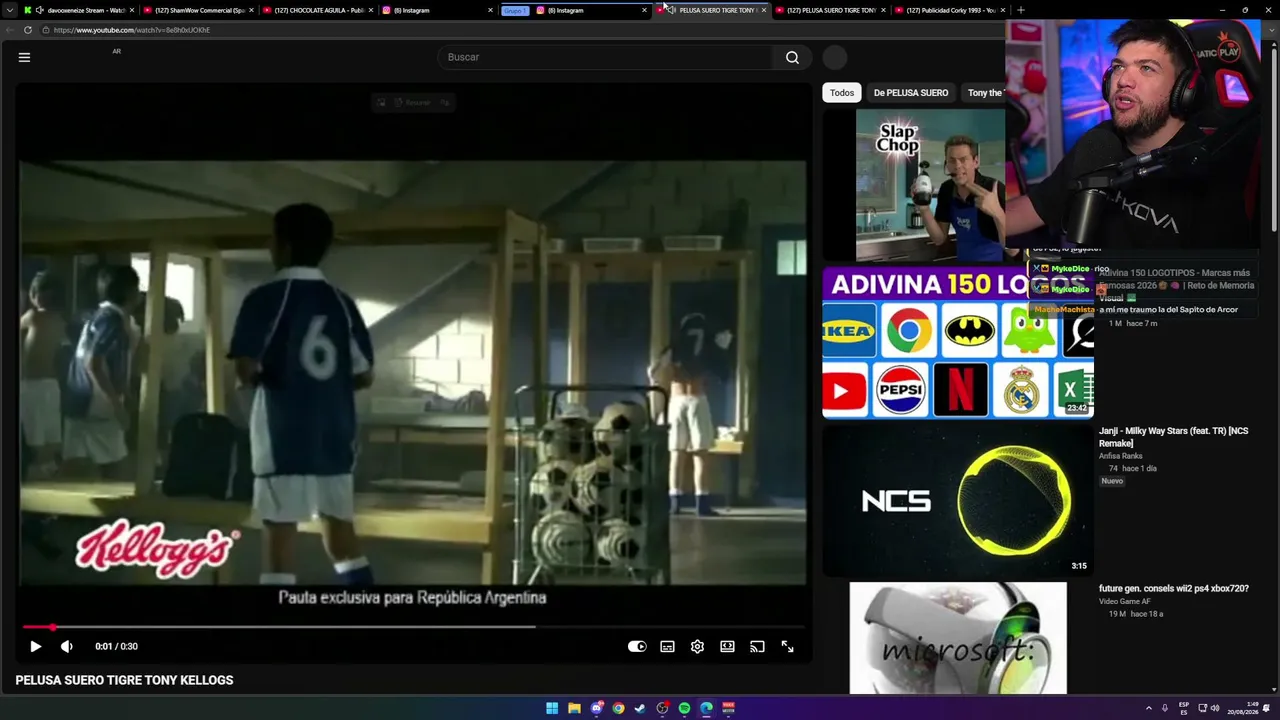
Task: Click into the Buscar search field
Action: 605,57
